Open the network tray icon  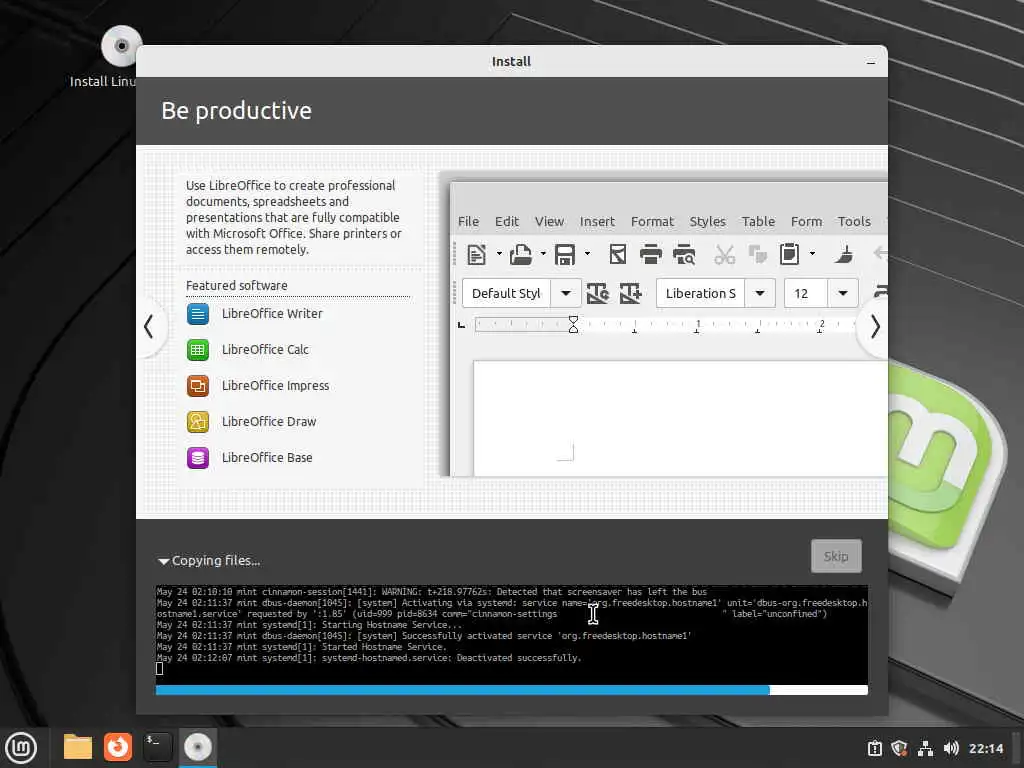(x=925, y=748)
